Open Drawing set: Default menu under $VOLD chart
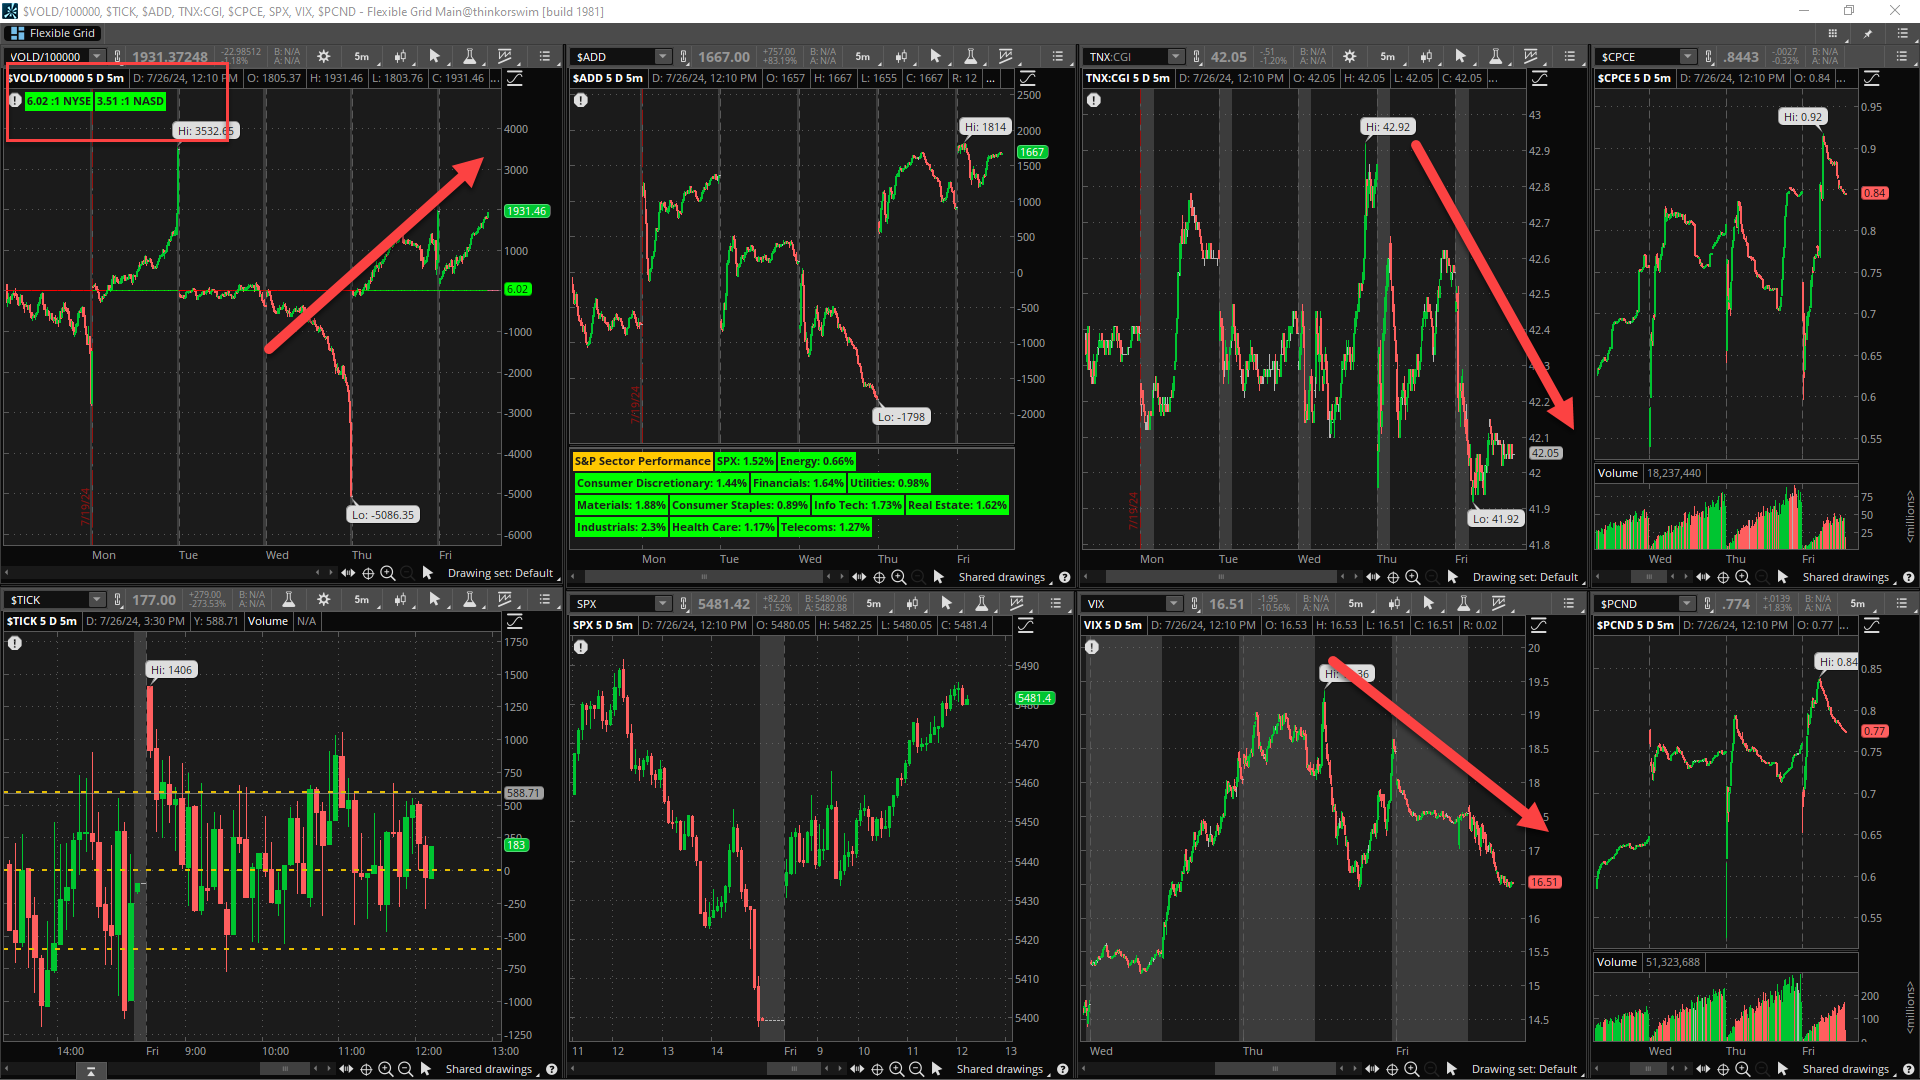Viewport: 1920px width, 1080px height. click(500, 573)
